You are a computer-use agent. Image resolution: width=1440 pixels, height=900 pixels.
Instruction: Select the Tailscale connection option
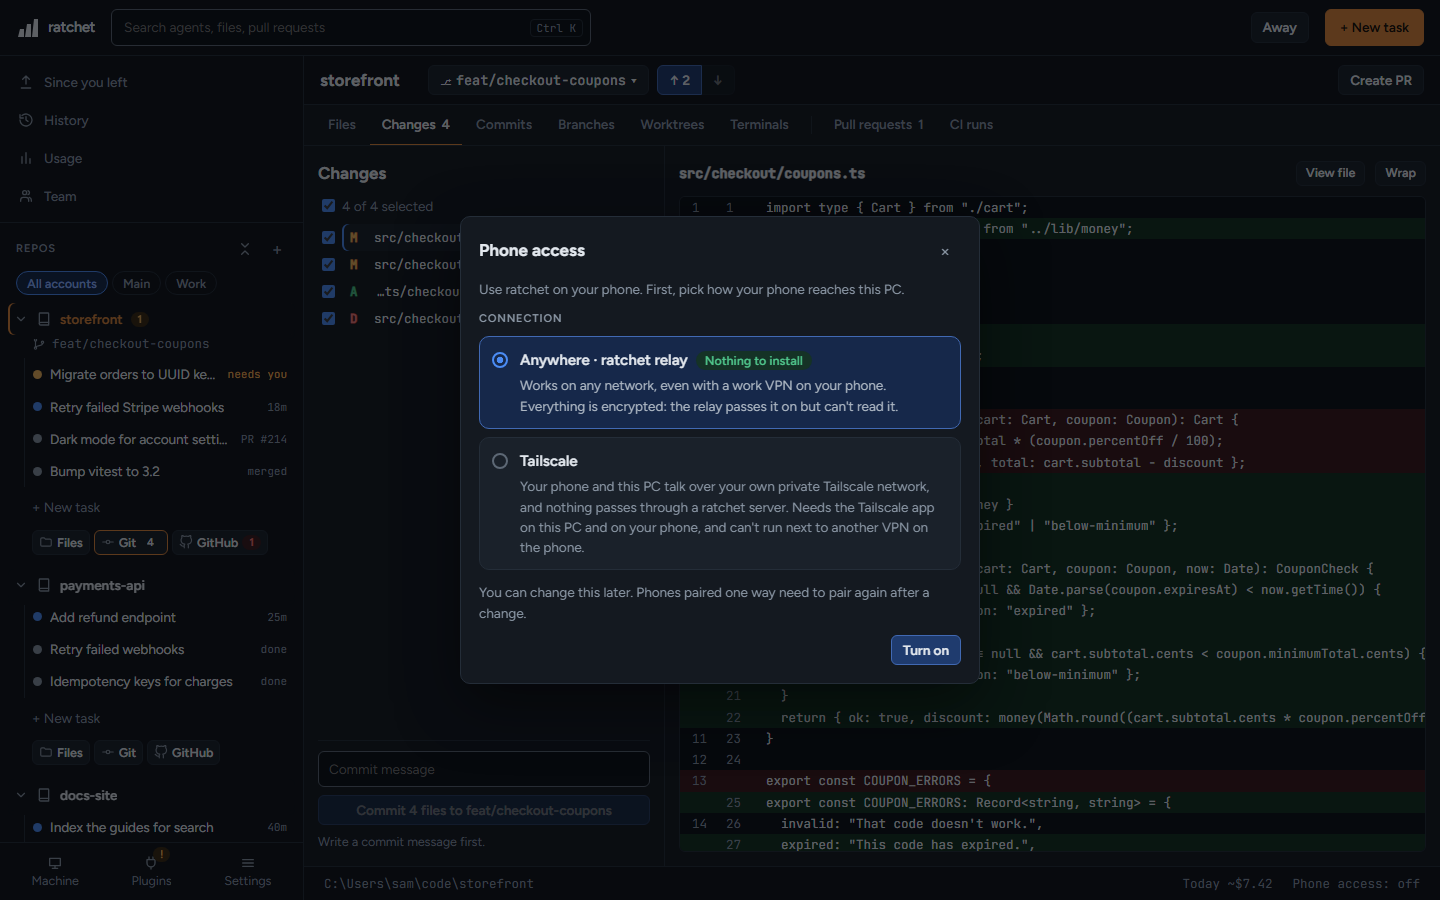(720, 503)
